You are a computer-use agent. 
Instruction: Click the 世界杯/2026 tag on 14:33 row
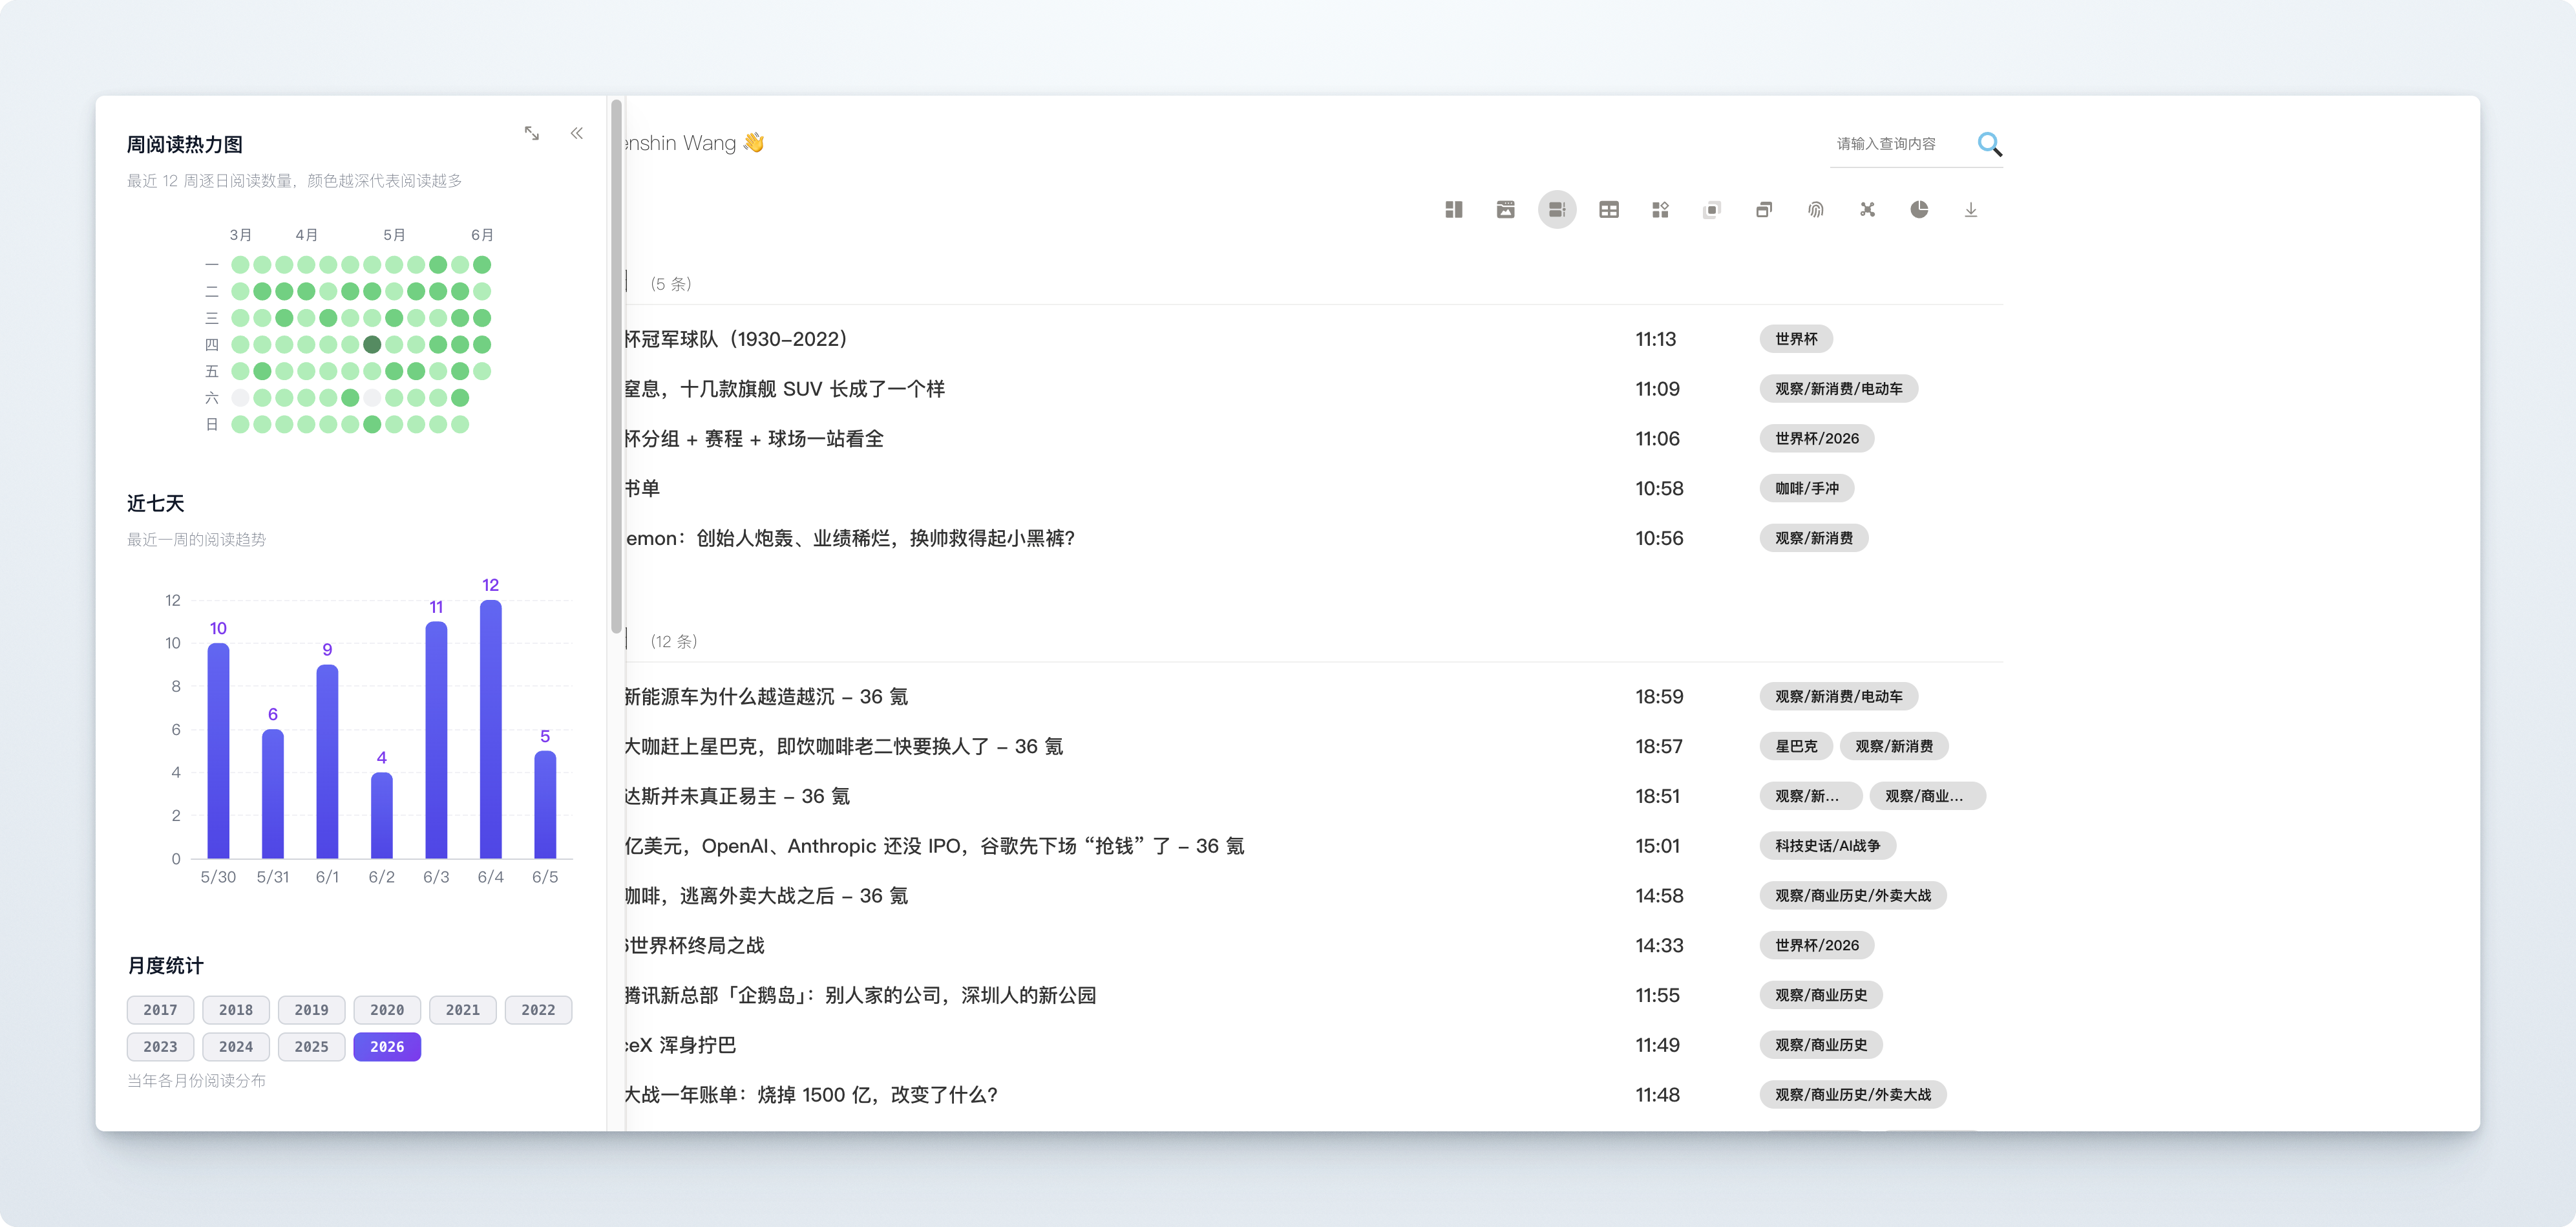point(1816,945)
